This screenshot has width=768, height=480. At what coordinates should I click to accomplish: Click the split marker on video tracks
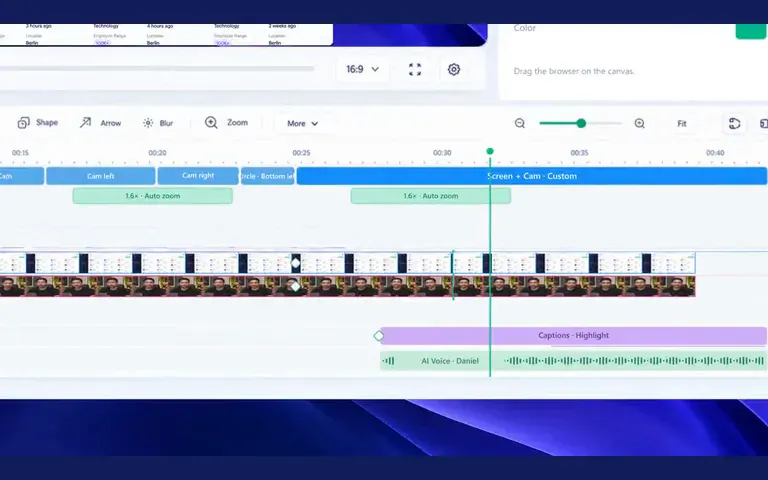(x=453, y=274)
